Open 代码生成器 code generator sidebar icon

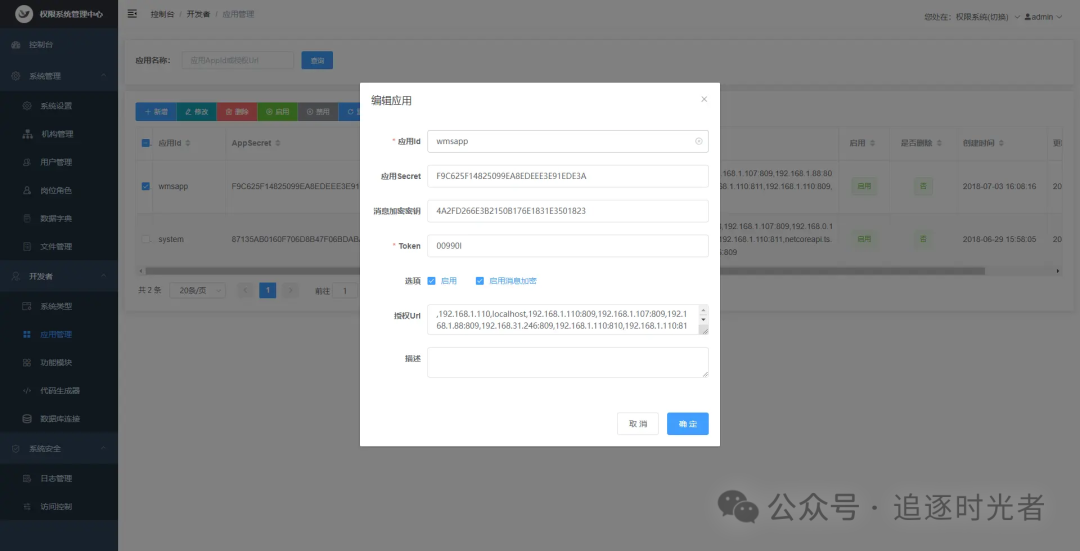pyautogui.click(x=27, y=391)
